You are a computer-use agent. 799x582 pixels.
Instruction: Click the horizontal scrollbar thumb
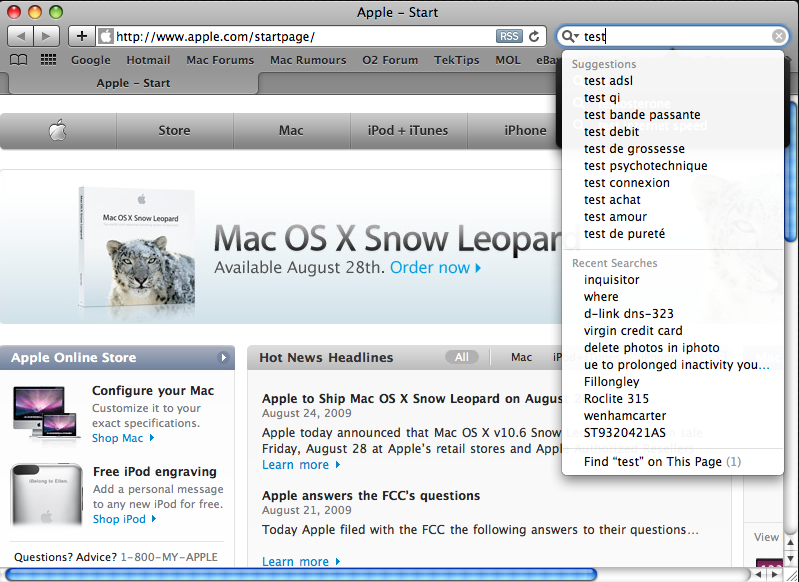(301, 575)
